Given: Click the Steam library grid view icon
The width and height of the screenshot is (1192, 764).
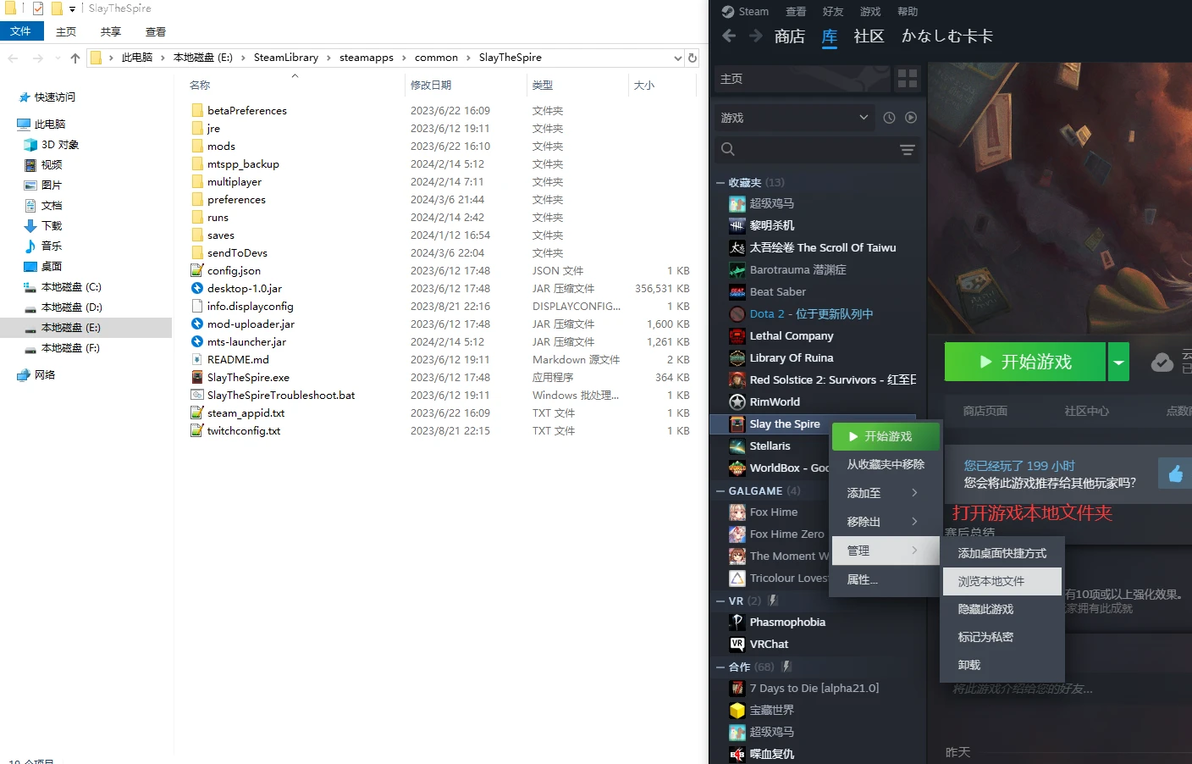Looking at the screenshot, I should click(908, 78).
